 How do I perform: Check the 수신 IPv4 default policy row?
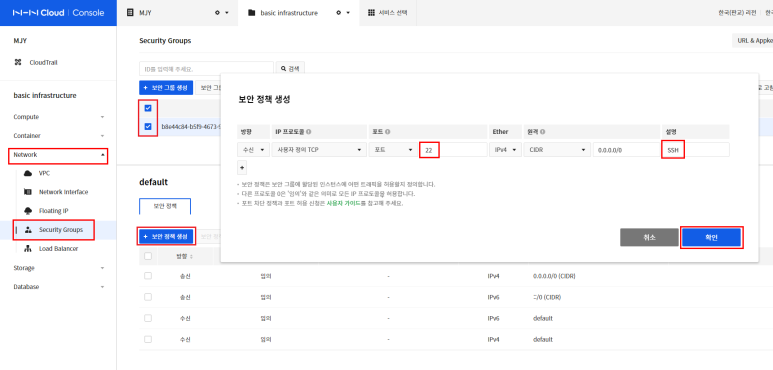click(x=148, y=339)
